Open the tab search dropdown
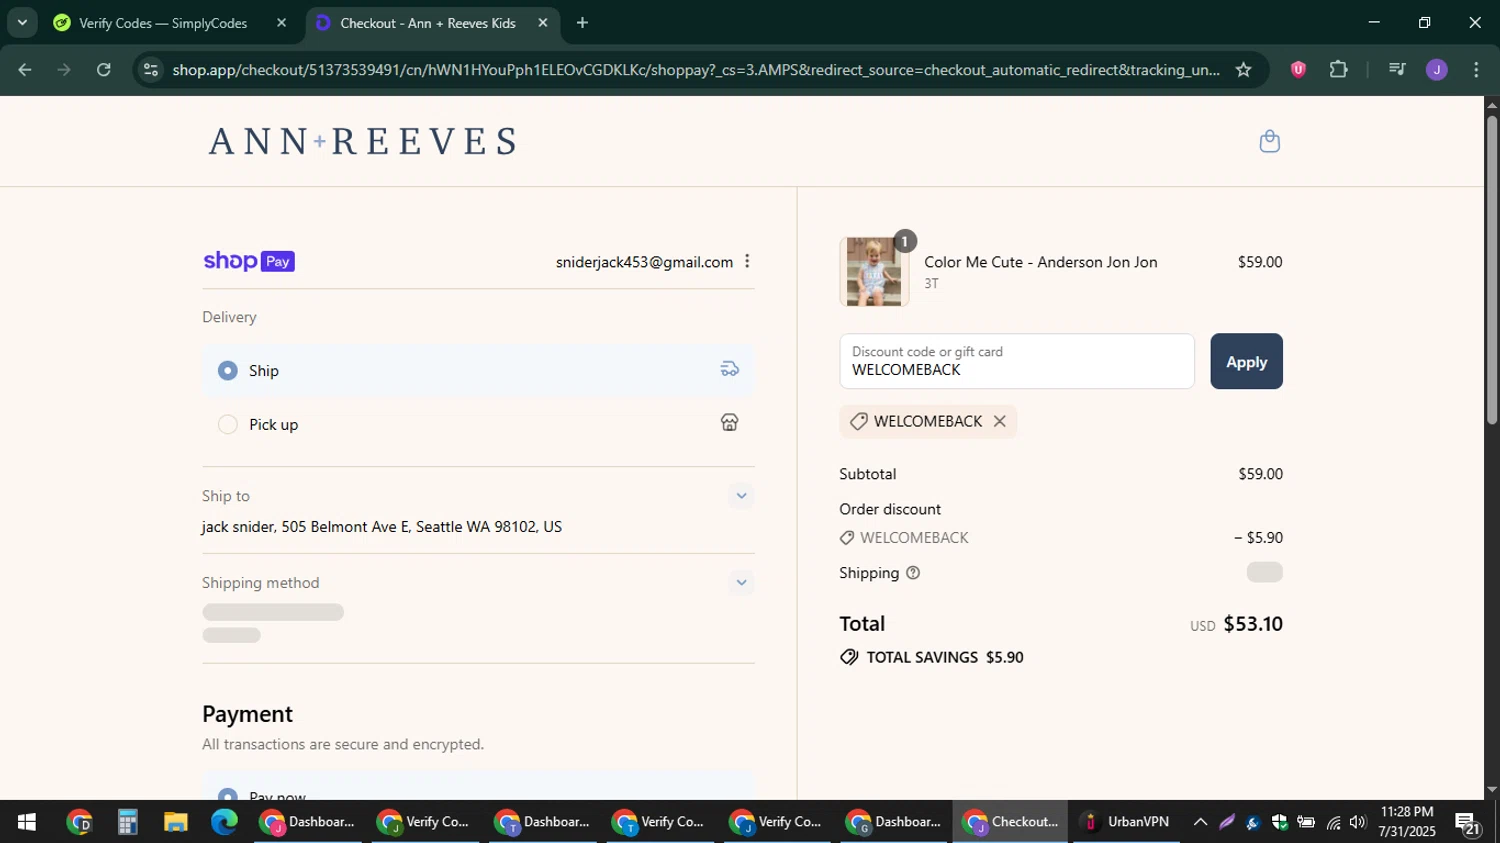 [x=22, y=23]
